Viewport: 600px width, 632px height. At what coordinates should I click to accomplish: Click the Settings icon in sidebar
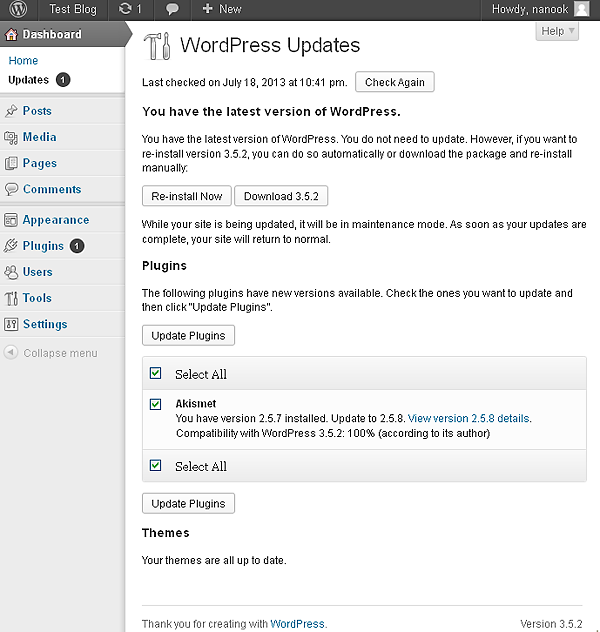click(x=11, y=324)
